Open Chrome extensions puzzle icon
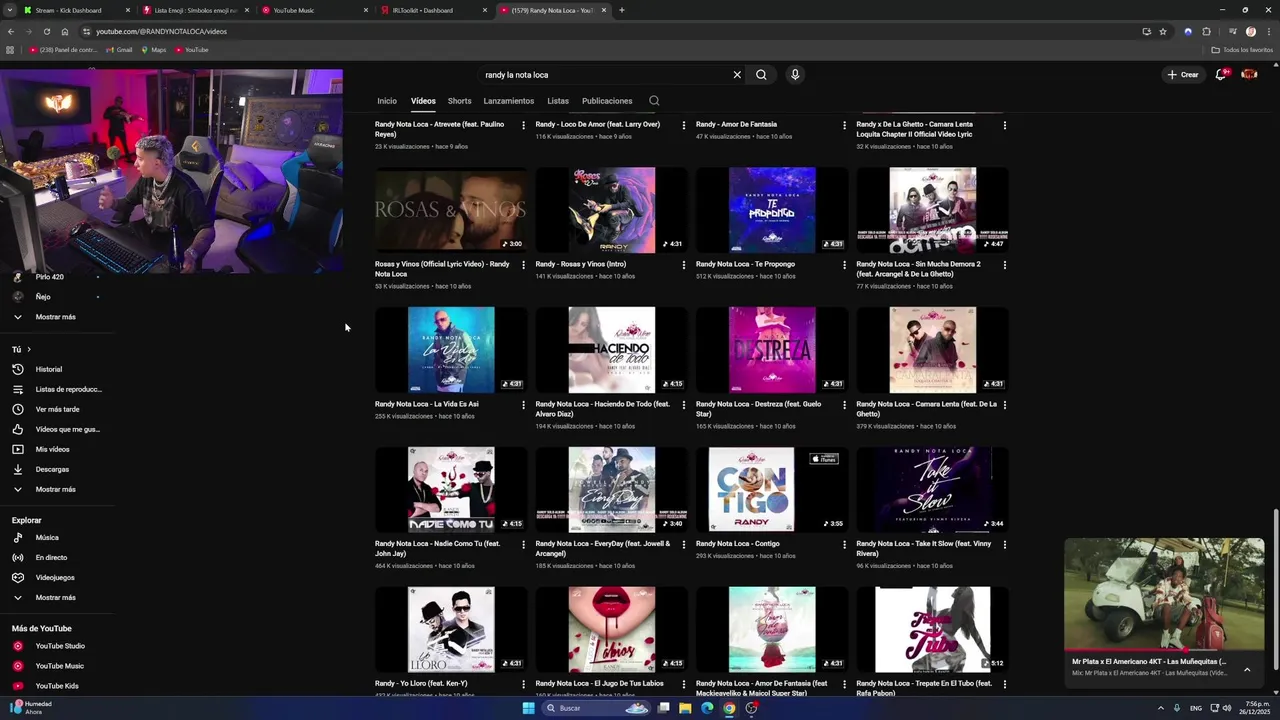 click(1206, 31)
